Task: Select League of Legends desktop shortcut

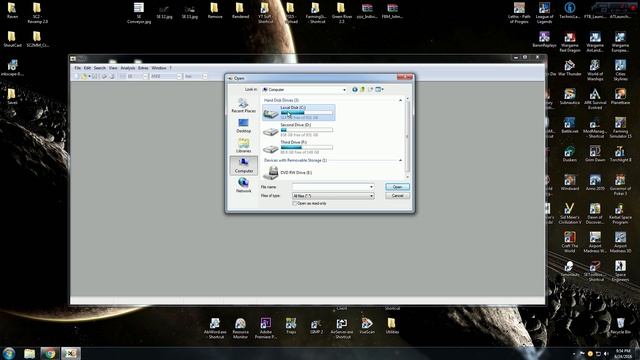Action: point(544,13)
